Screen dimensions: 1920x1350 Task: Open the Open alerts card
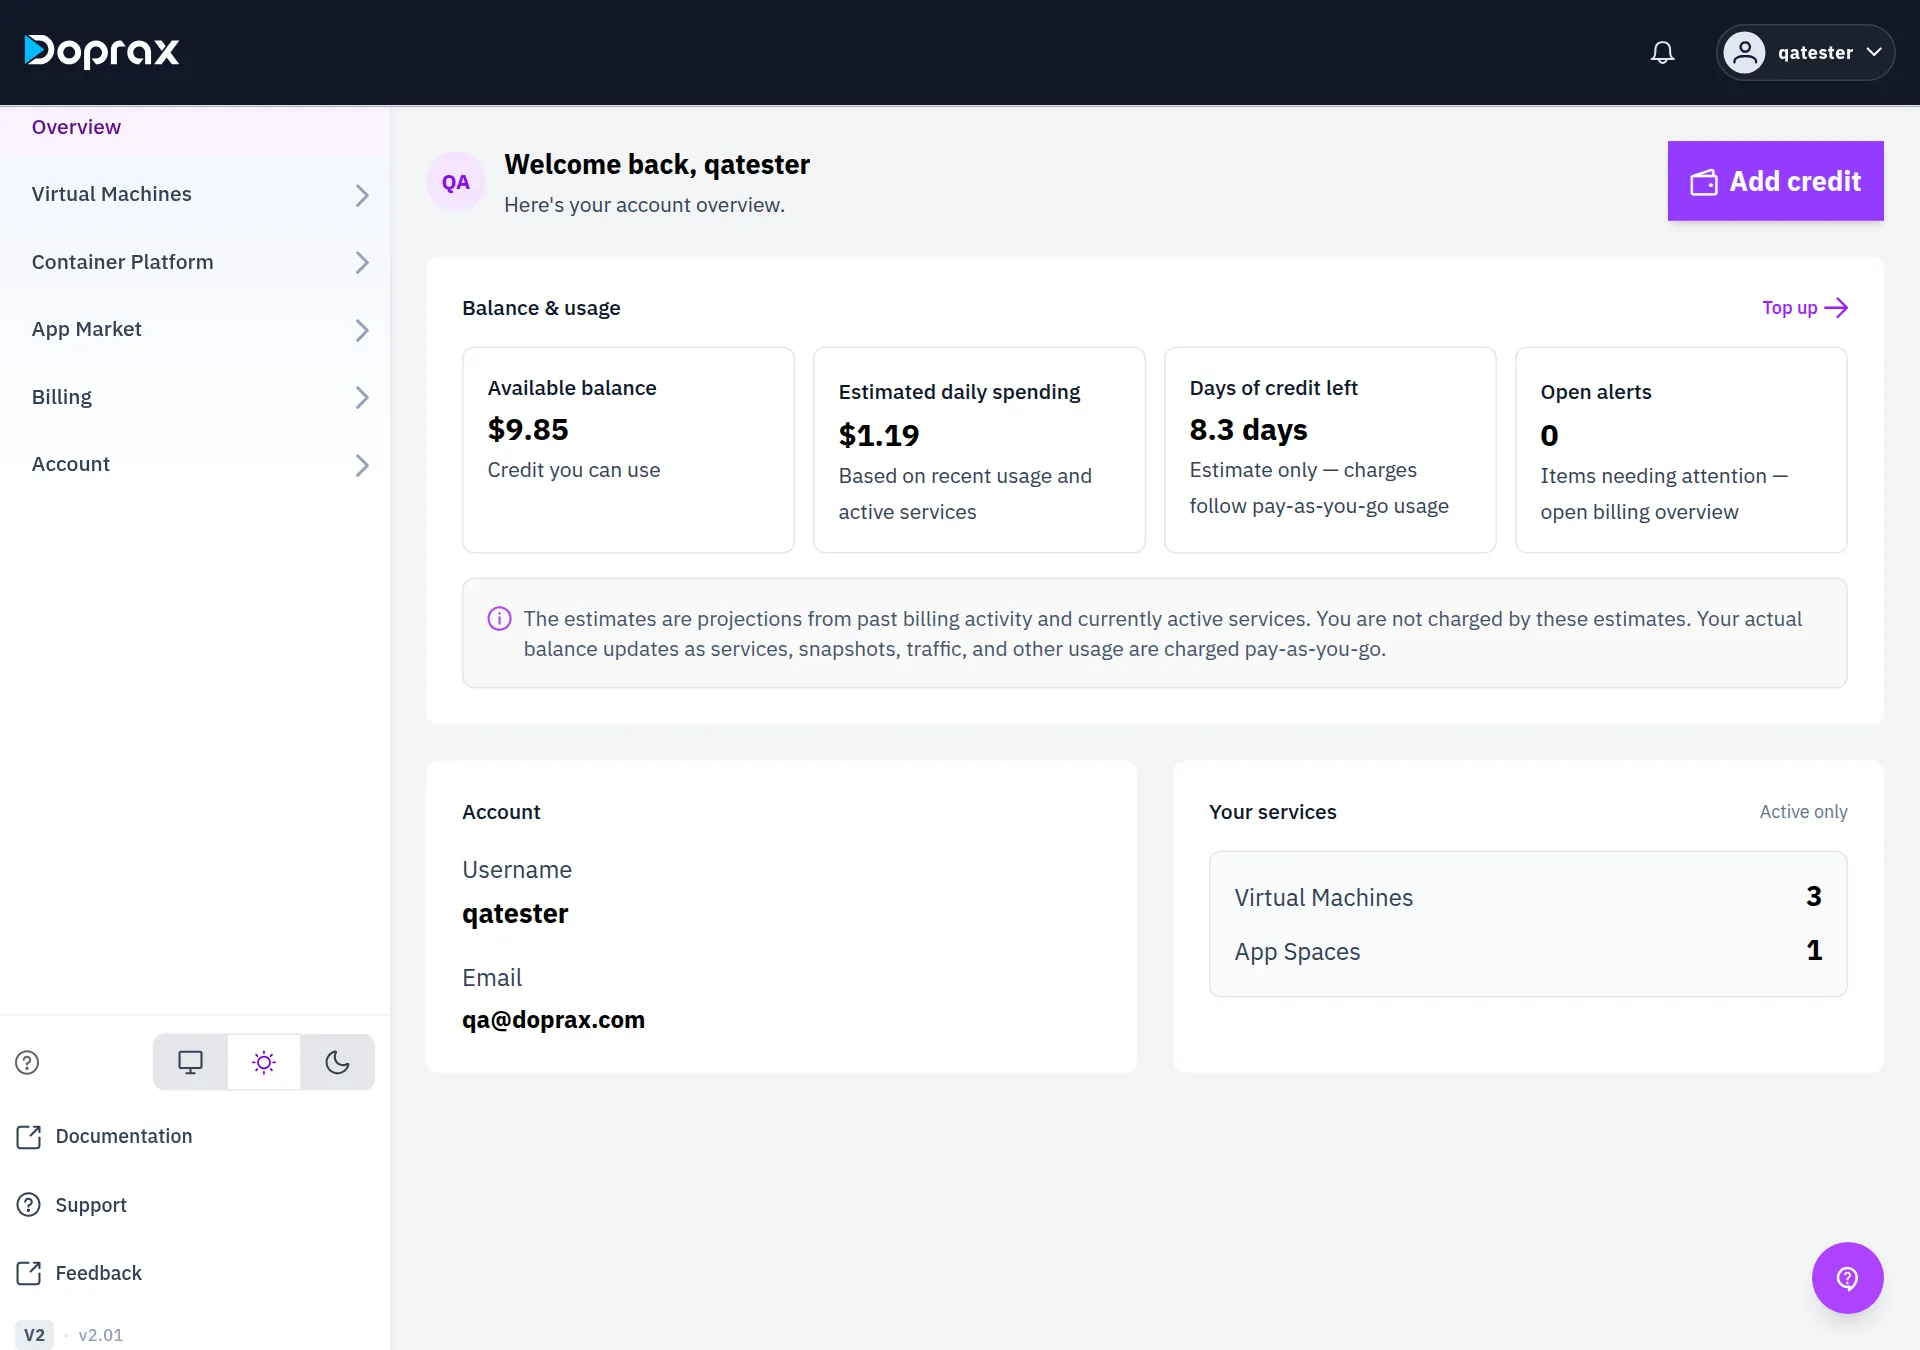tap(1680, 450)
